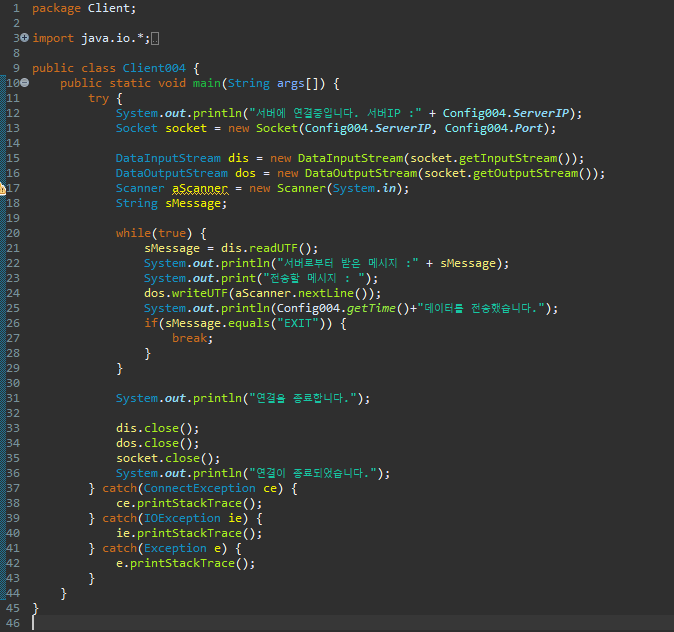Click 'ConnectException' in catch clause

[199, 488]
